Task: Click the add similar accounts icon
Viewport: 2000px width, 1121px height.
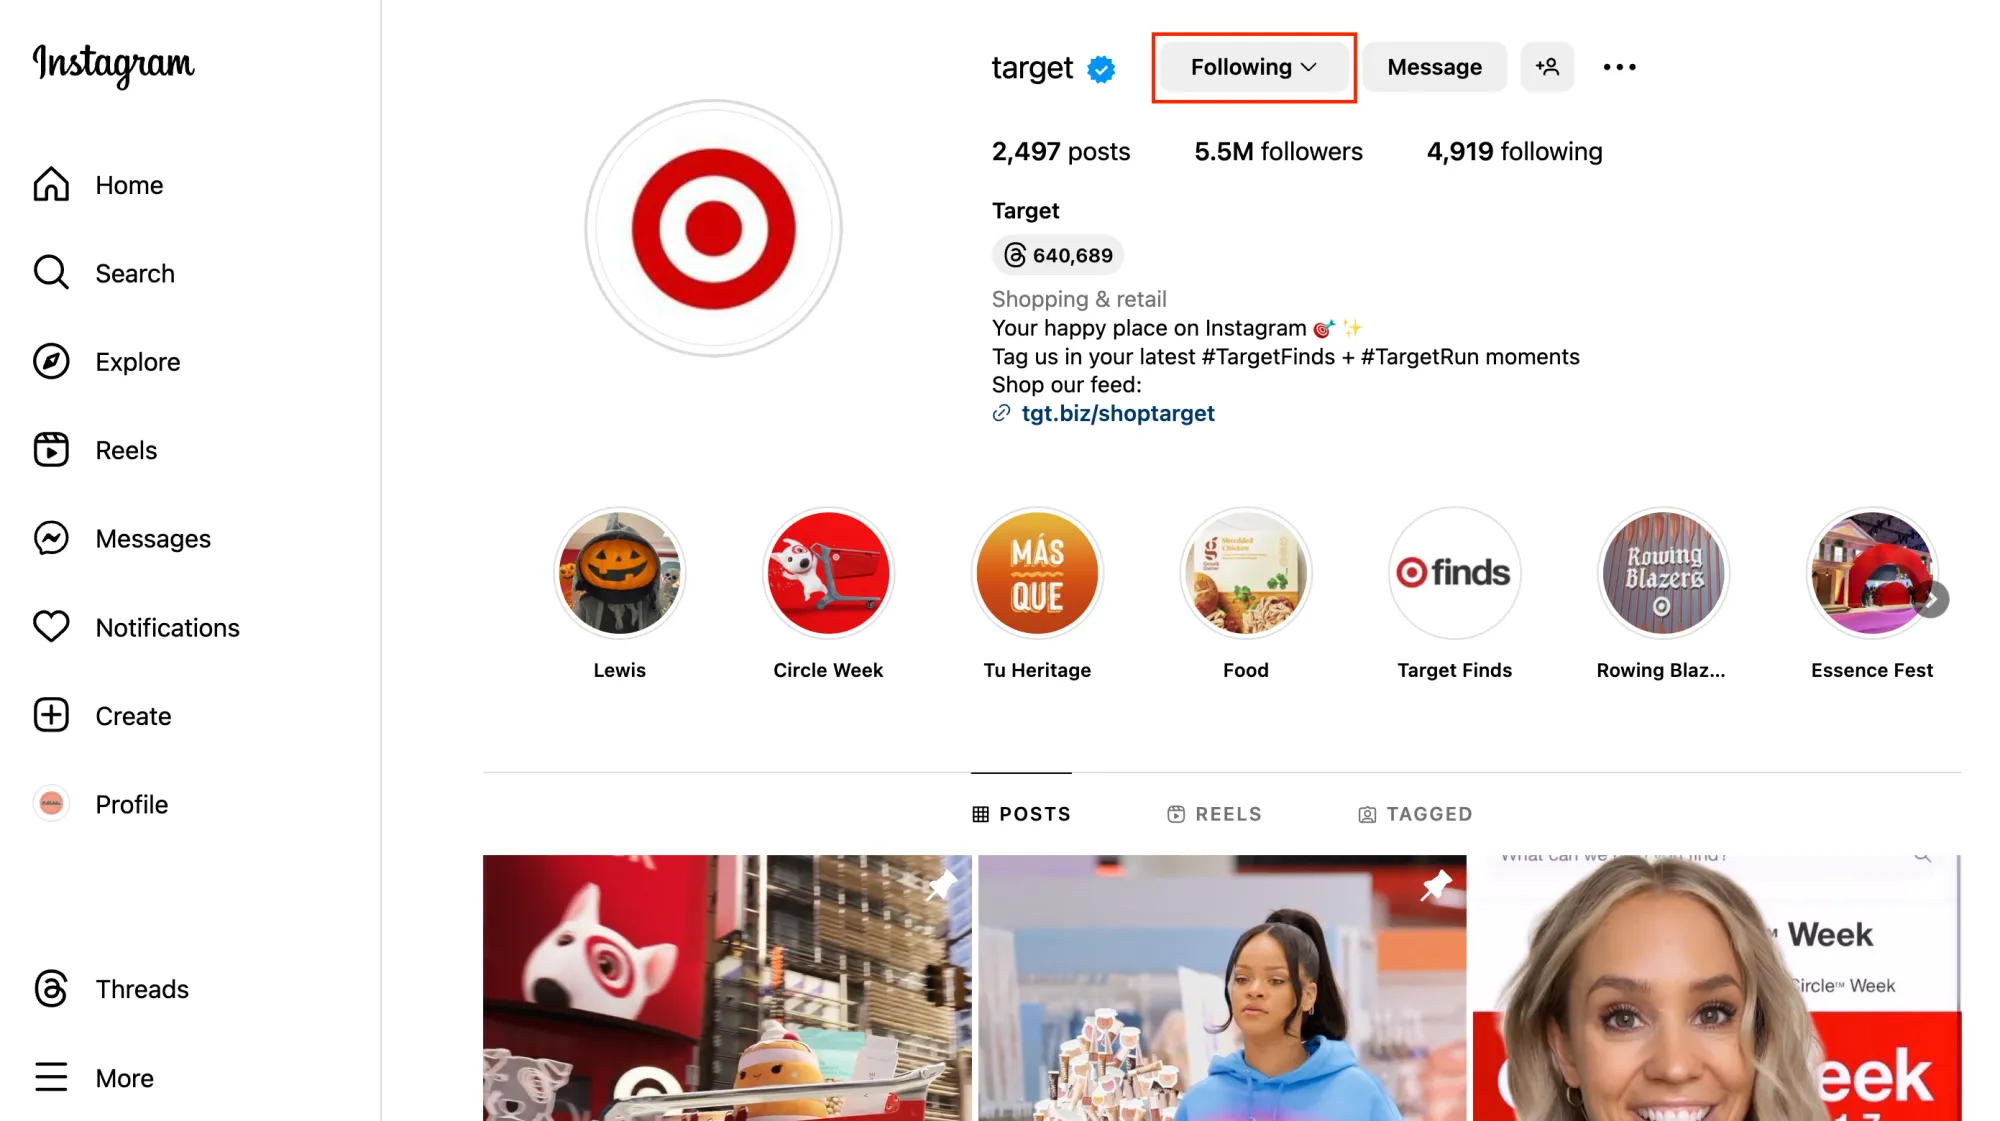Action: point(1547,67)
